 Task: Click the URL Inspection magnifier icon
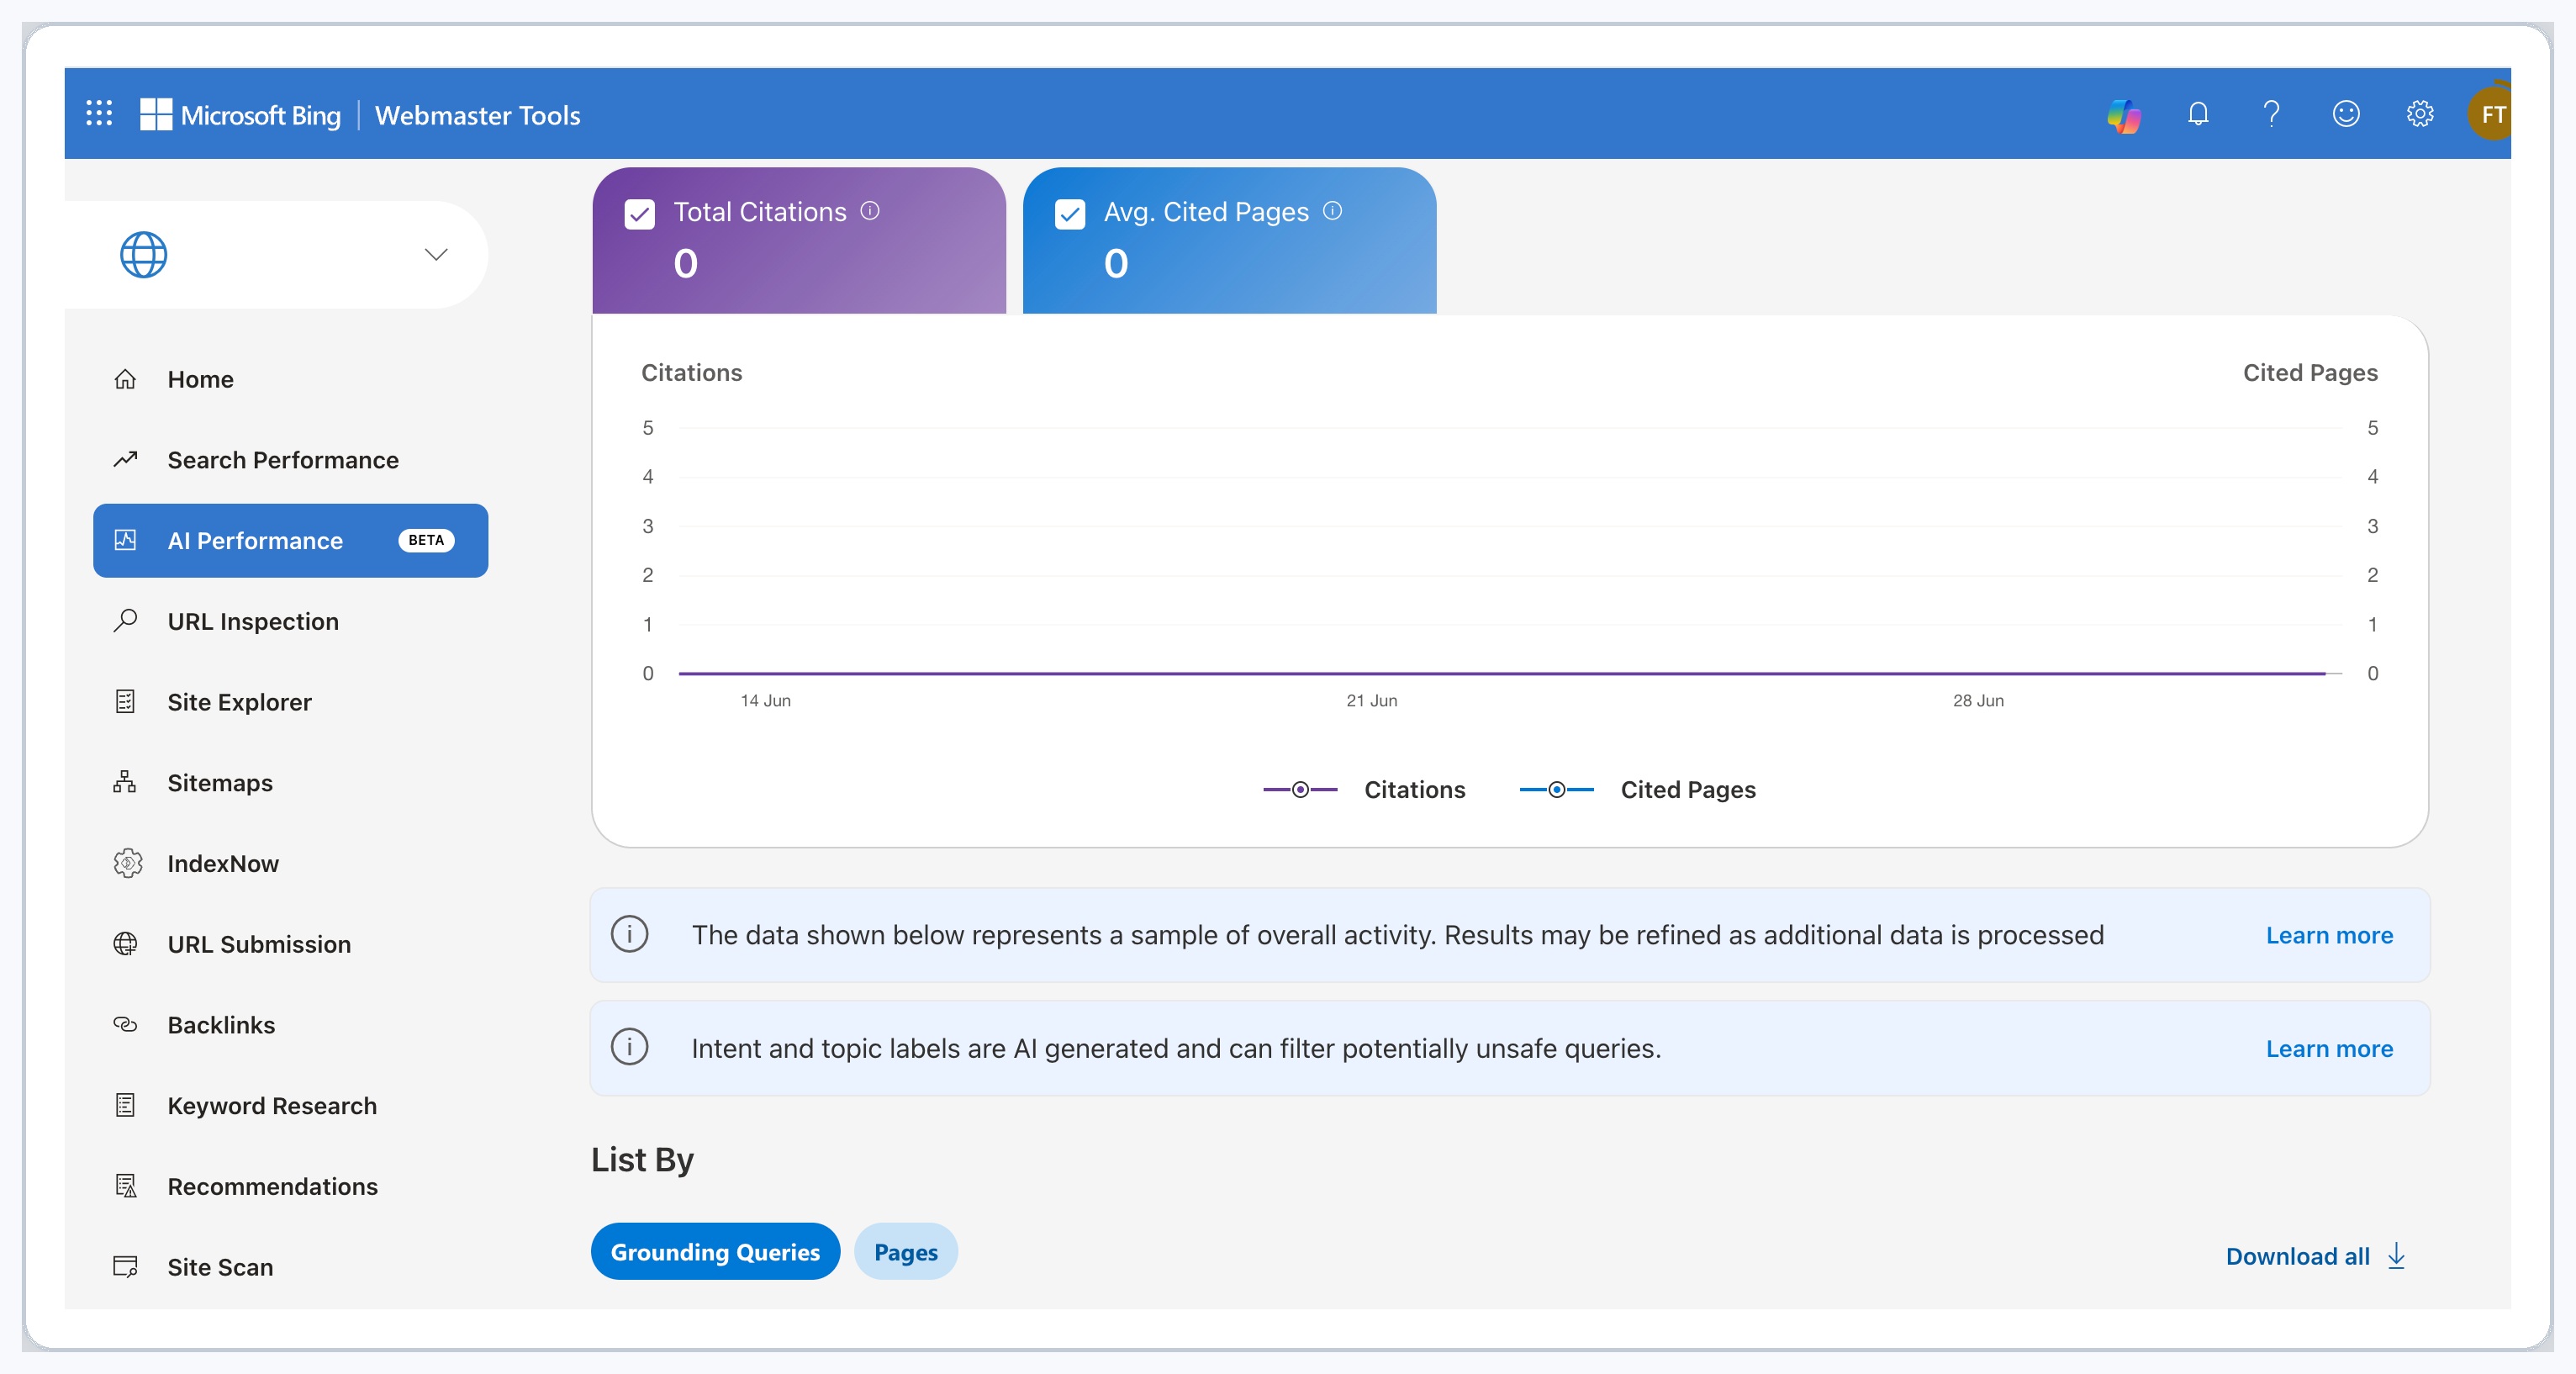click(125, 621)
